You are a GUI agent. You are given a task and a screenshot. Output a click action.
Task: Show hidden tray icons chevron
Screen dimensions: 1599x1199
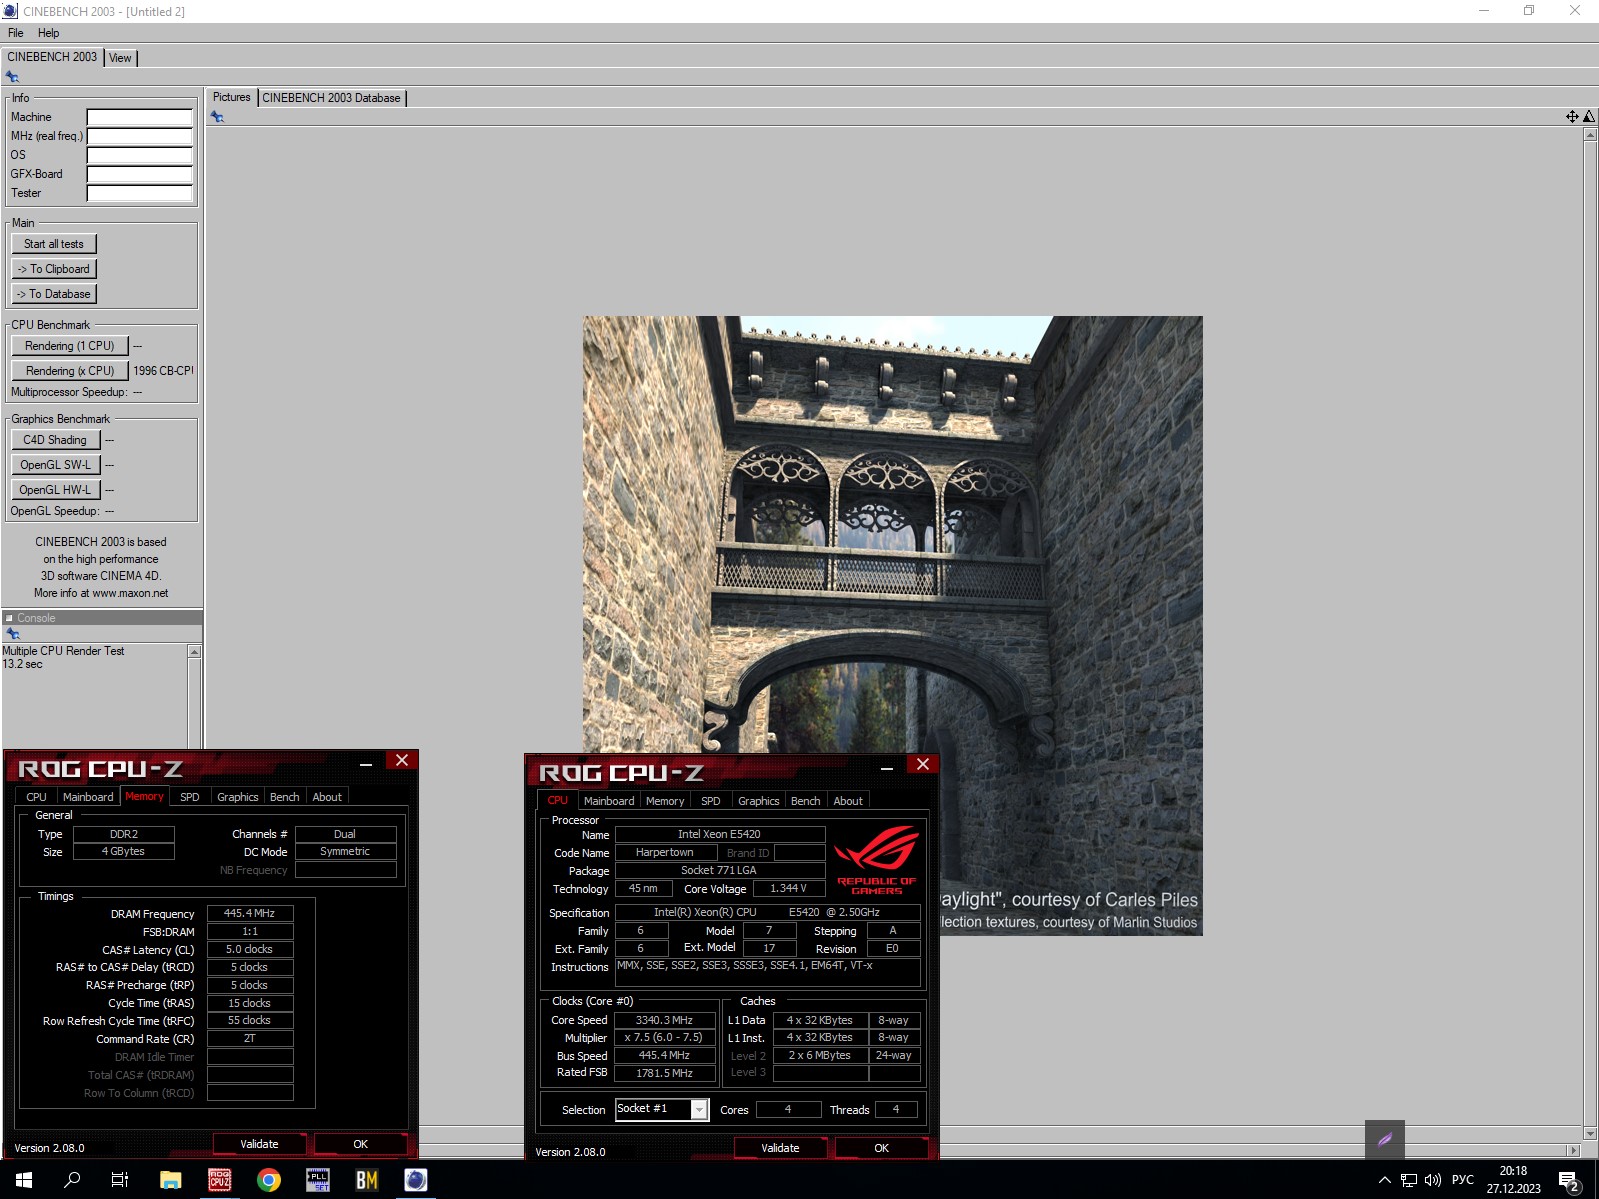tap(1385, 1180)
